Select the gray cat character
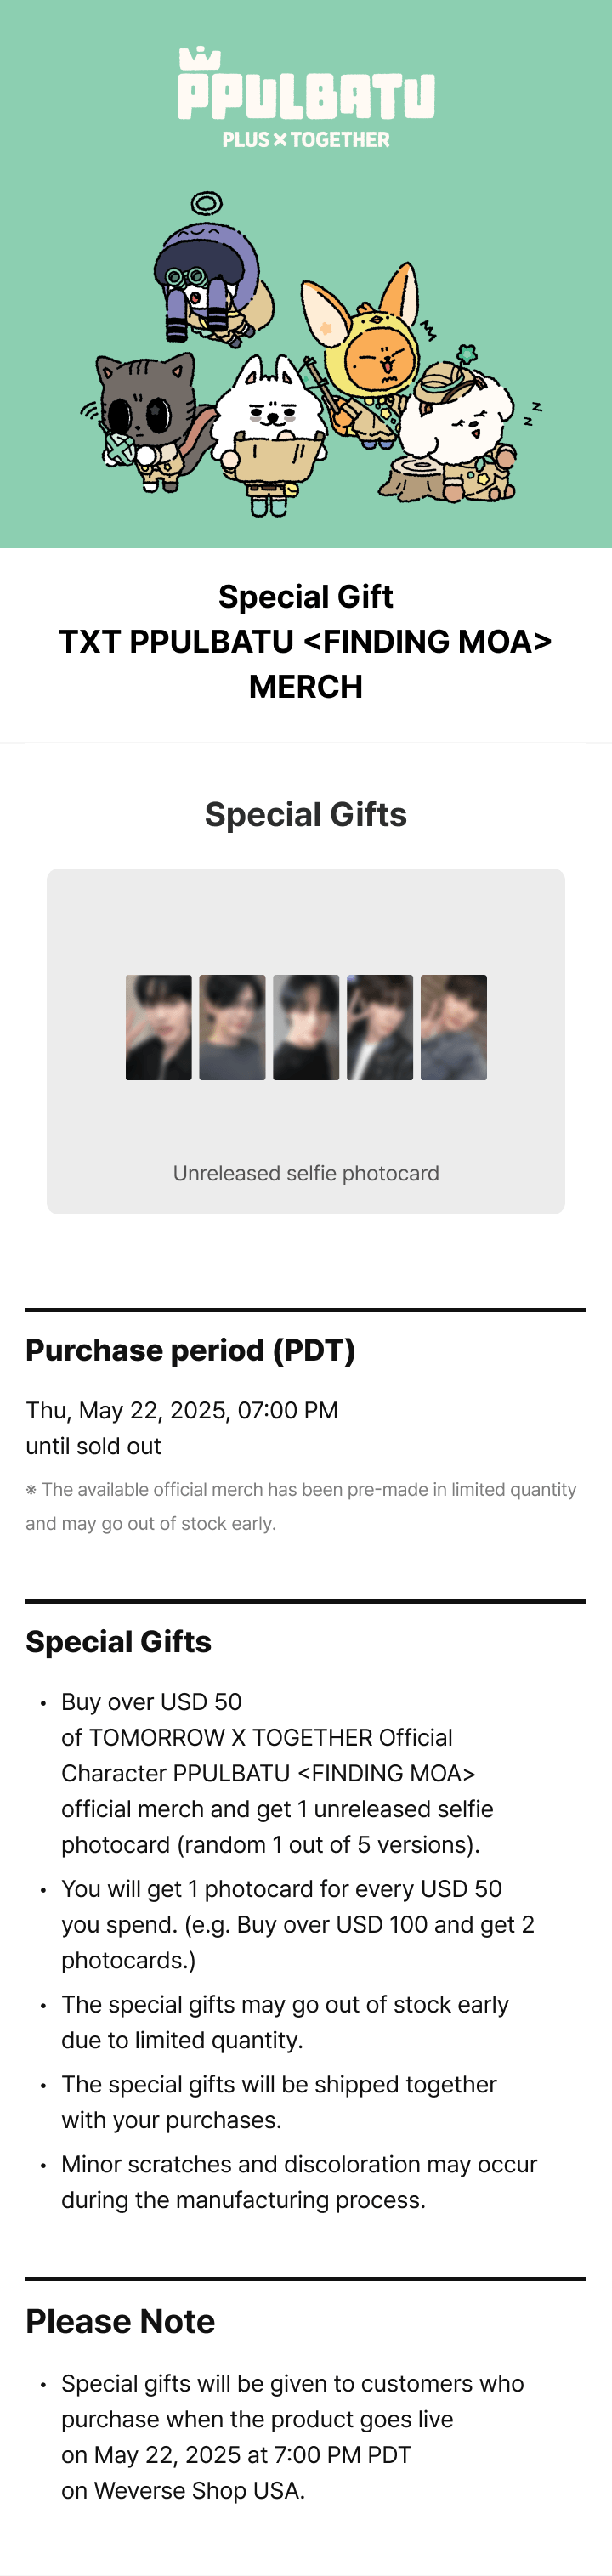The image size is (612, 2576). [x=144, y=420]
